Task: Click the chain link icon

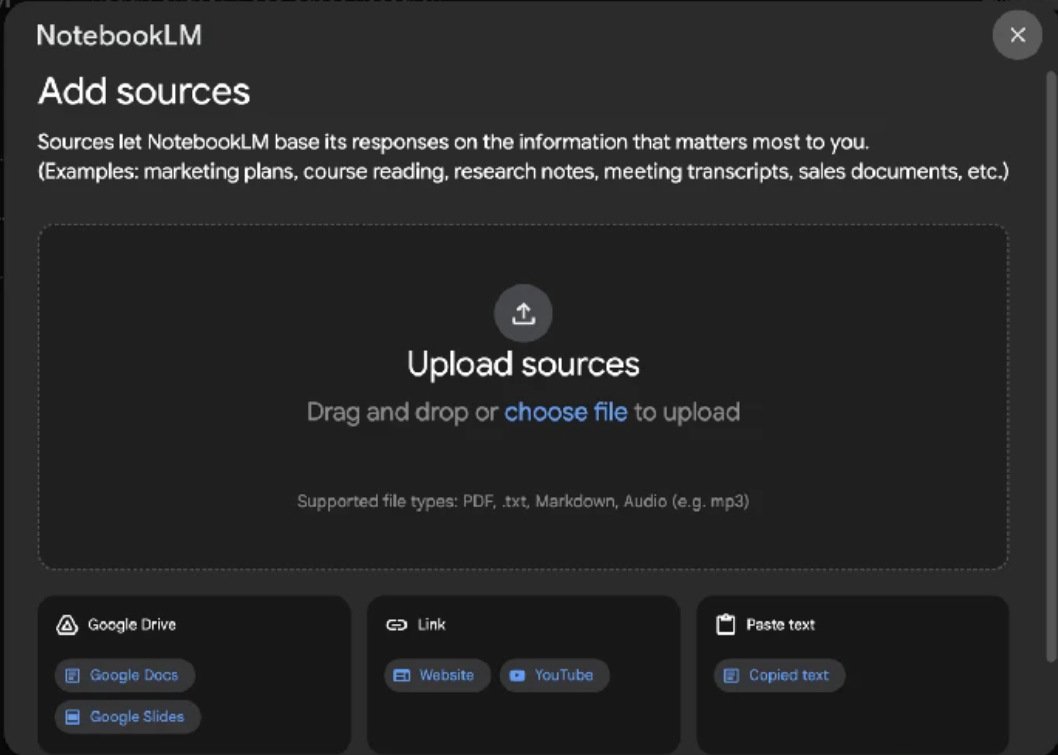Action: click(397, 625)
